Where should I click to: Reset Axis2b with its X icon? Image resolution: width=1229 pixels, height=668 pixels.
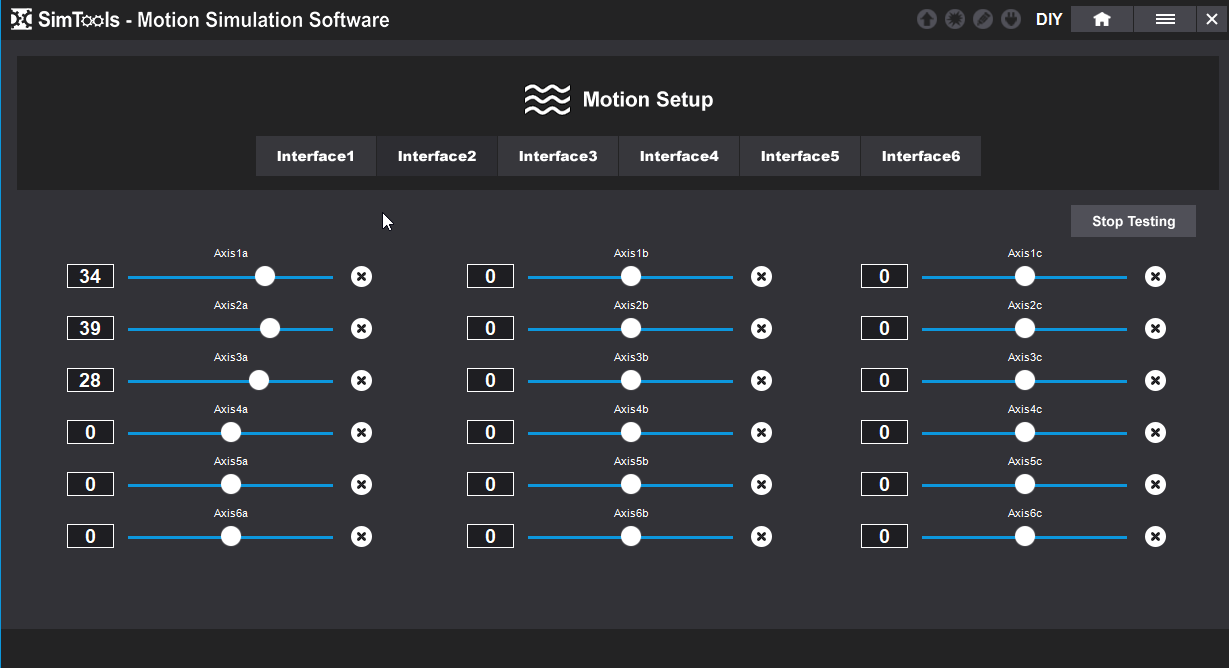(x=762, y=328)
